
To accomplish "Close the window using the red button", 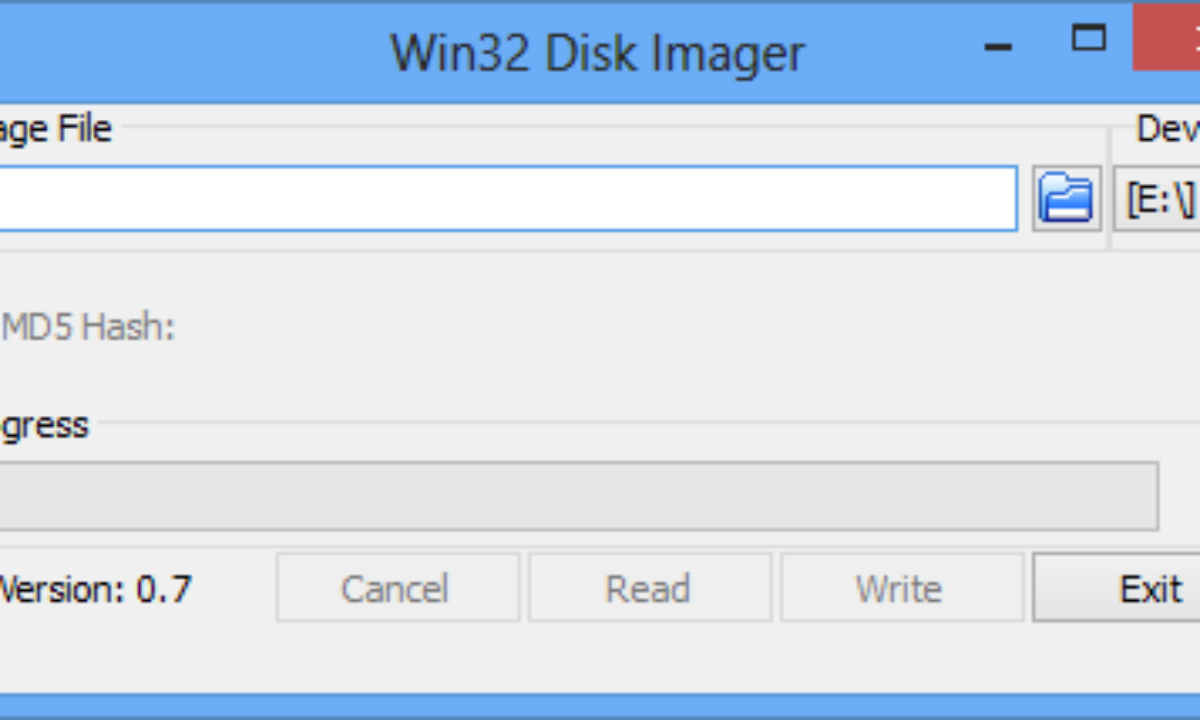I will click(1168, 38).
